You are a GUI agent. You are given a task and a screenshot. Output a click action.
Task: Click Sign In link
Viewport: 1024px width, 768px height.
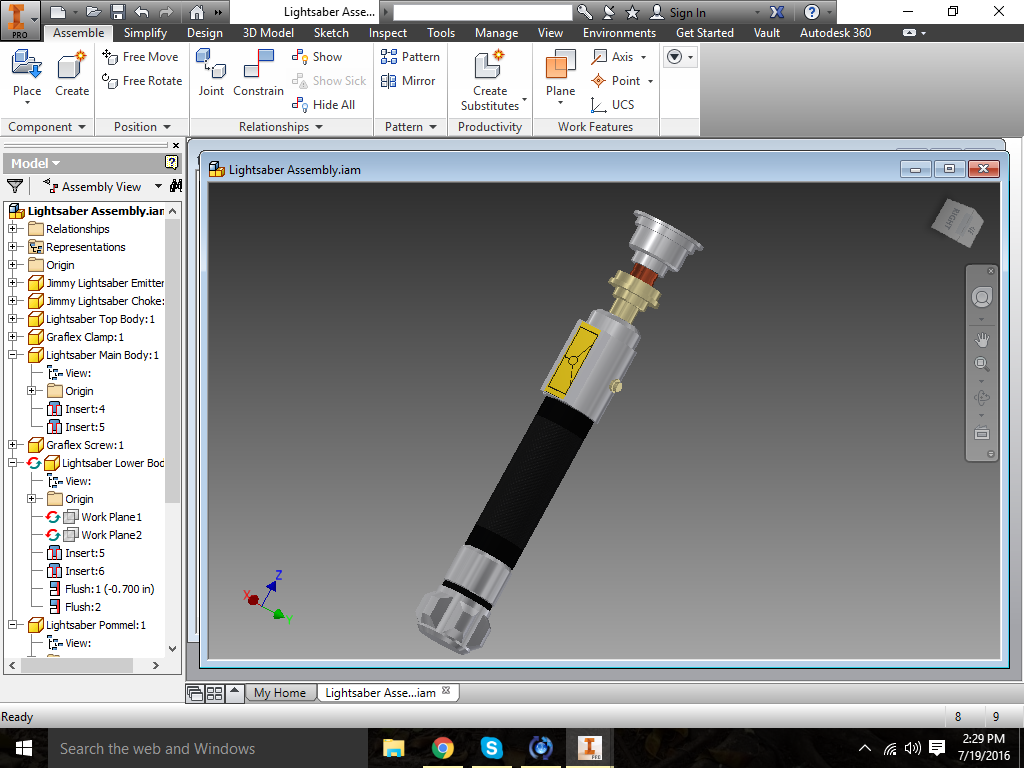[x=679, y=12]
